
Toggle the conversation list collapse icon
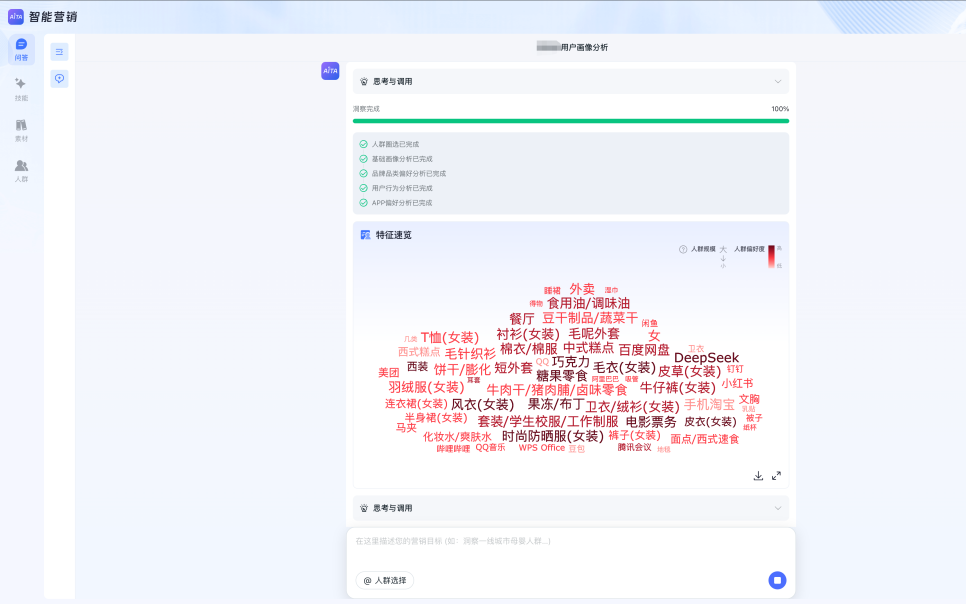pyautogui.click(x=59, y=52)
